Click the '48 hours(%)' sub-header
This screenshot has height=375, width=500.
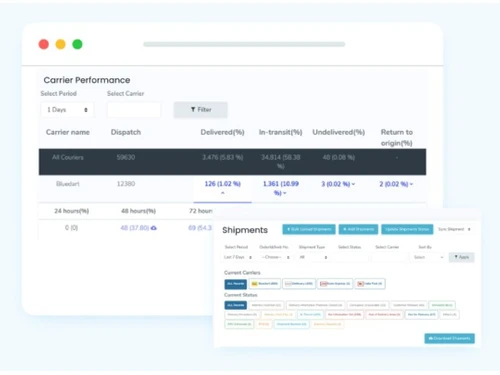tap(138, 211)
